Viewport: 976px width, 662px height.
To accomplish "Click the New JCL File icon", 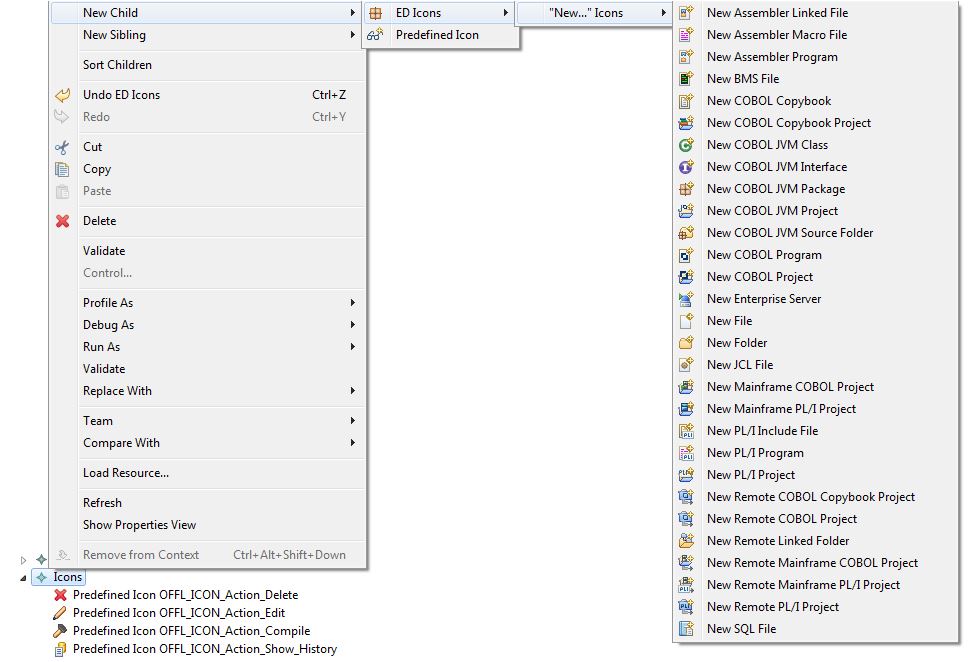I will pos(686,365).
